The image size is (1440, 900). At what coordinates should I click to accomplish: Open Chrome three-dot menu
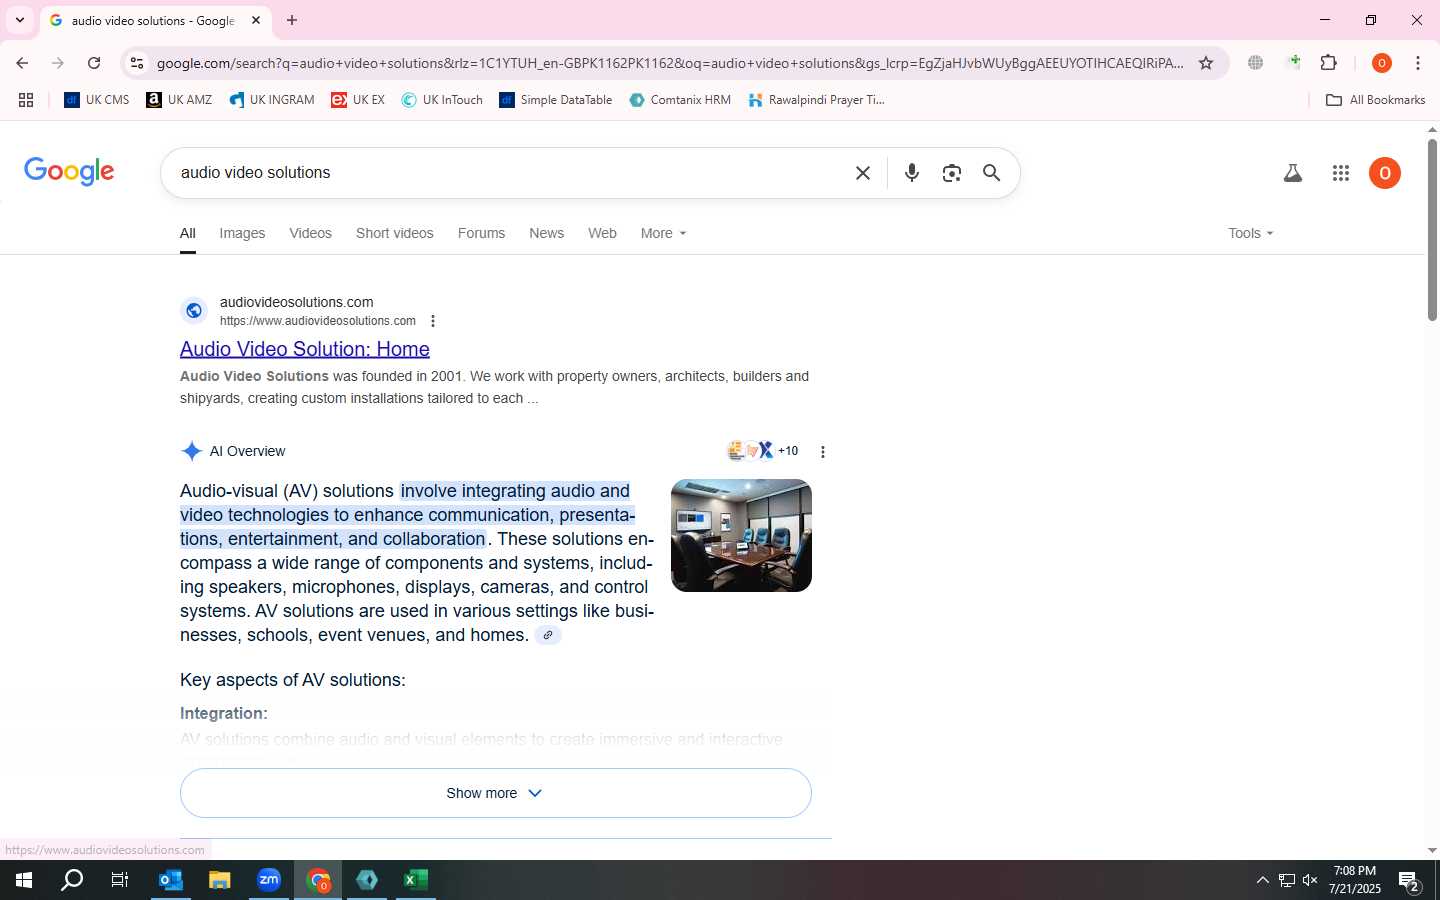[1418, 63]
